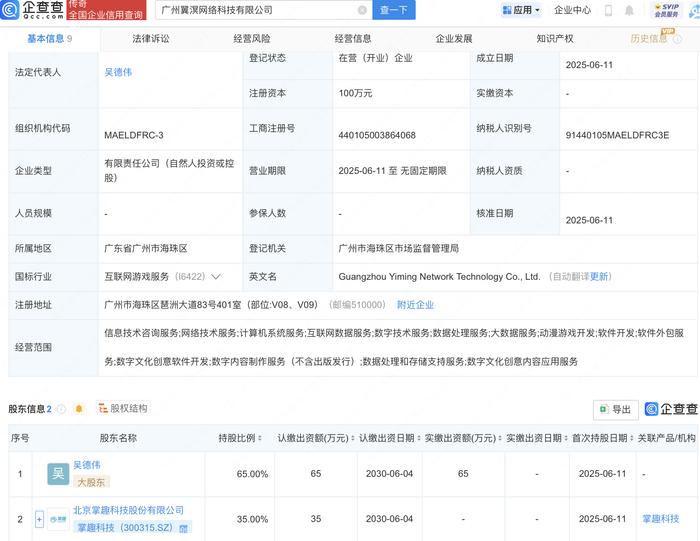Open the mobile phone icon in the header

click(x=608, y=10)
